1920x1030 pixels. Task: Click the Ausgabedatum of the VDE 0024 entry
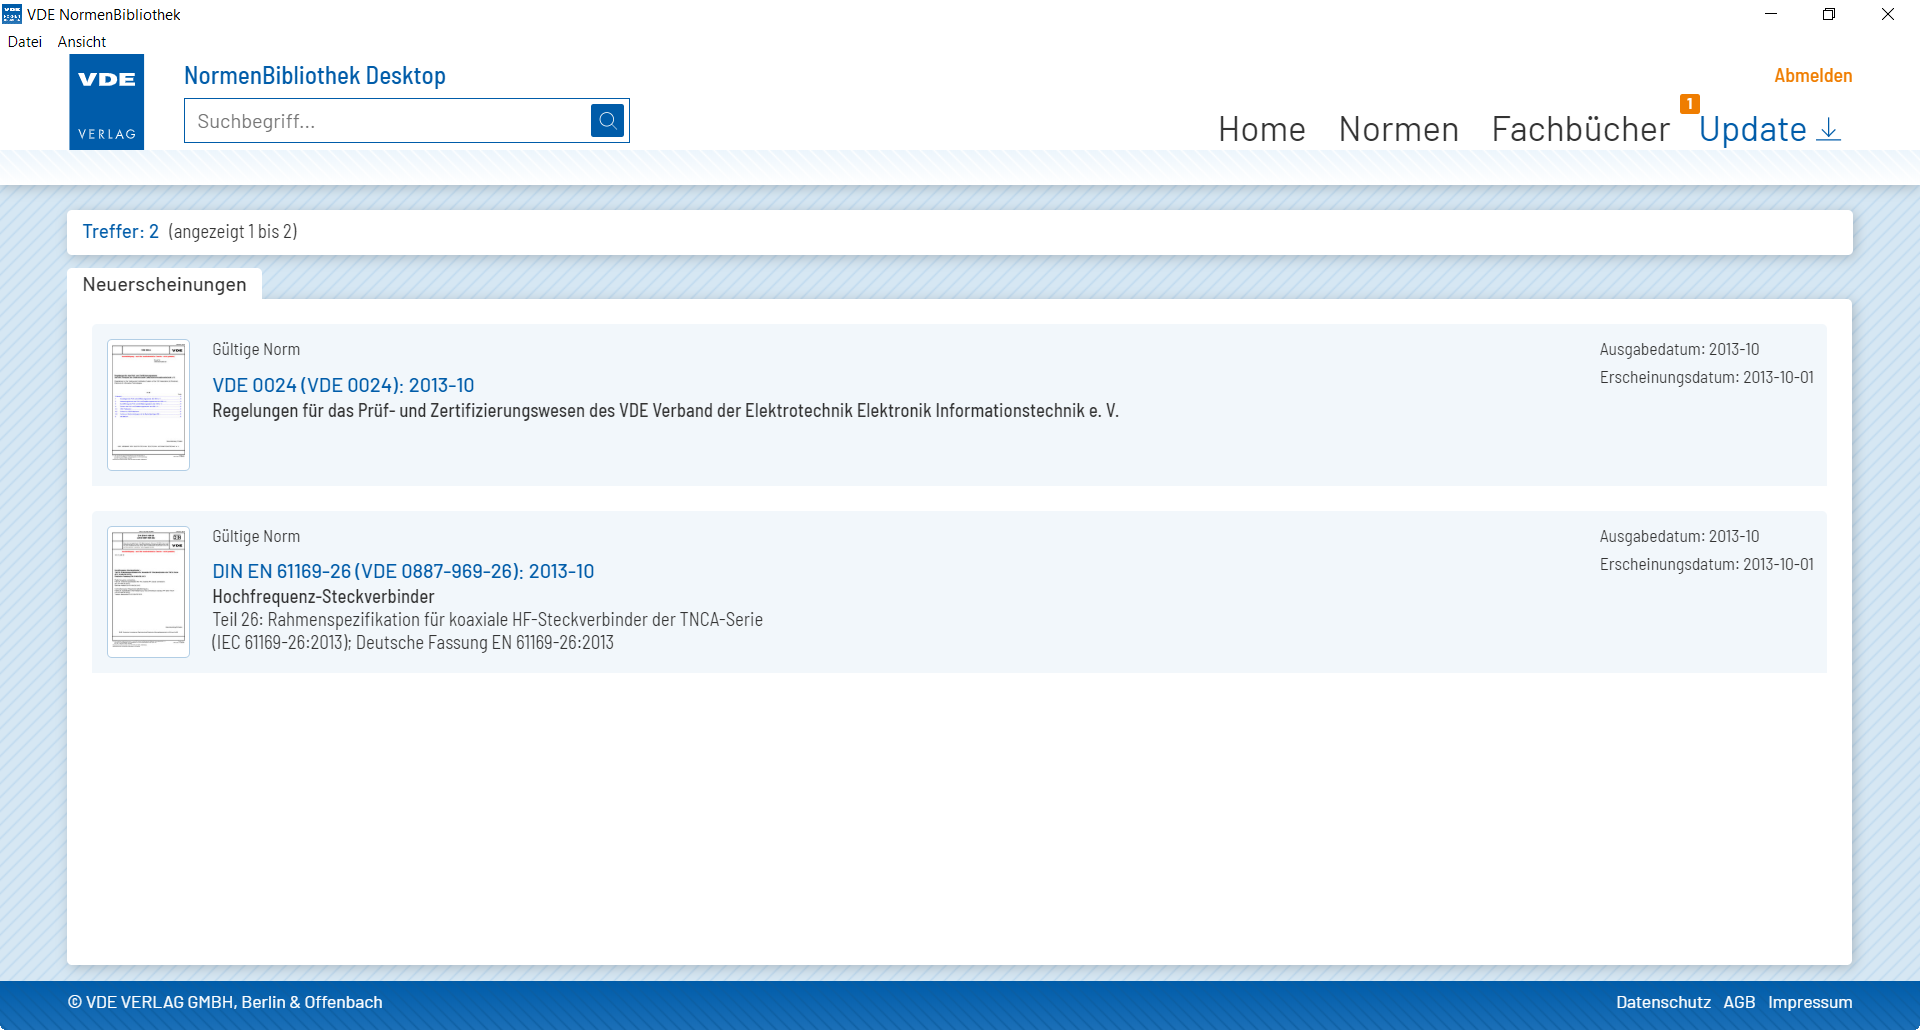(x=1679, y=349)
